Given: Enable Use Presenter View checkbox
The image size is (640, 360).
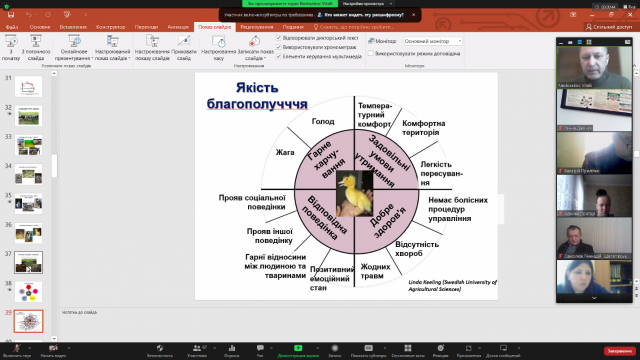Looking at the screenshot, I should 371,53.
